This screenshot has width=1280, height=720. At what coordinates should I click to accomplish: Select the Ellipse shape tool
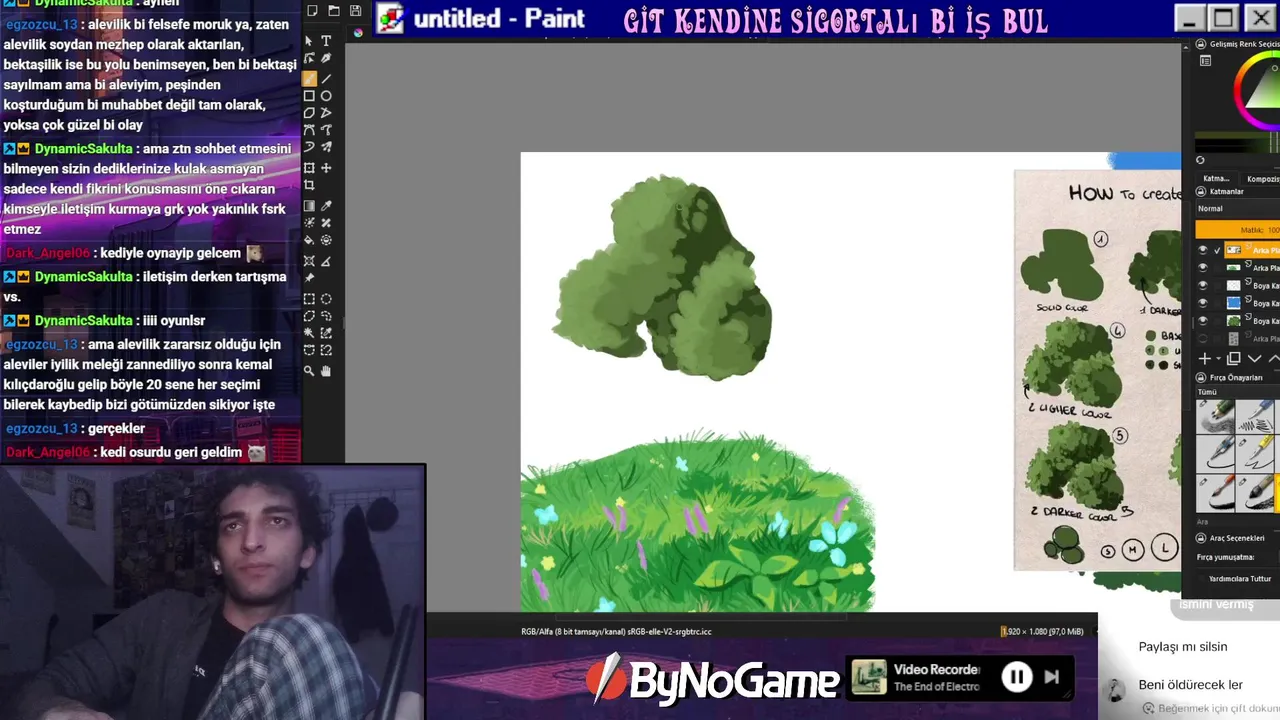coord(326,96)
